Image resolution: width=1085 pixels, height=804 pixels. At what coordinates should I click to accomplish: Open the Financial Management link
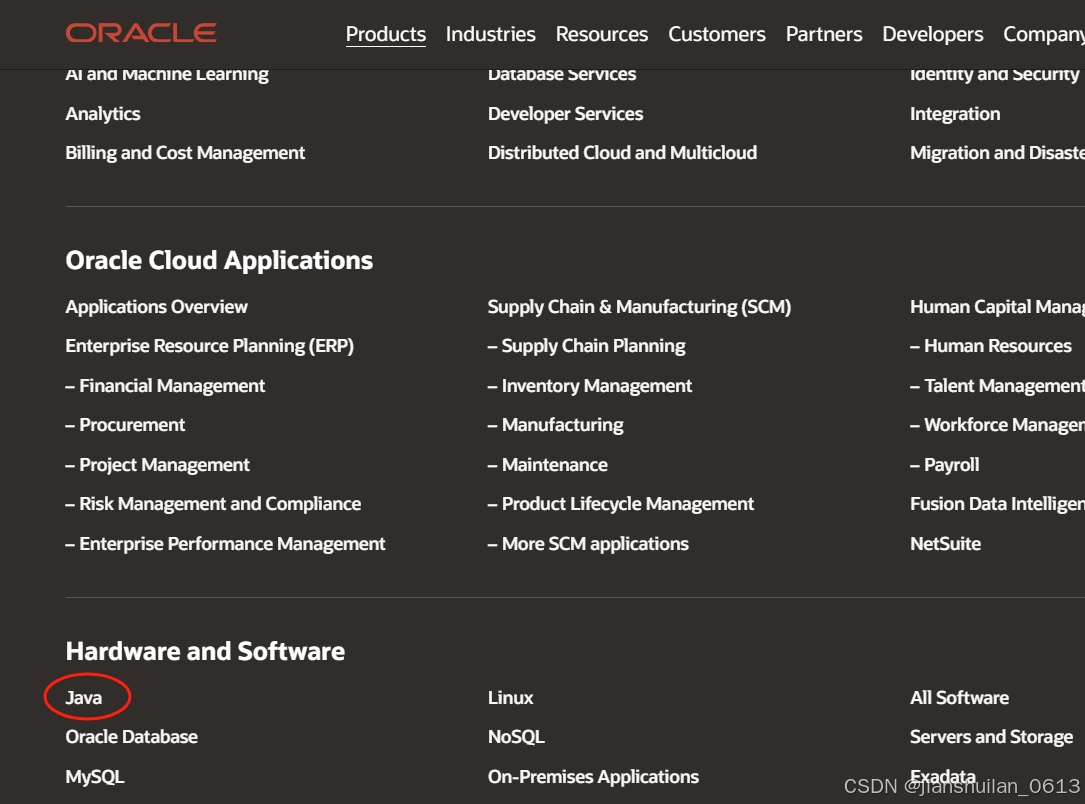[165, 385]
